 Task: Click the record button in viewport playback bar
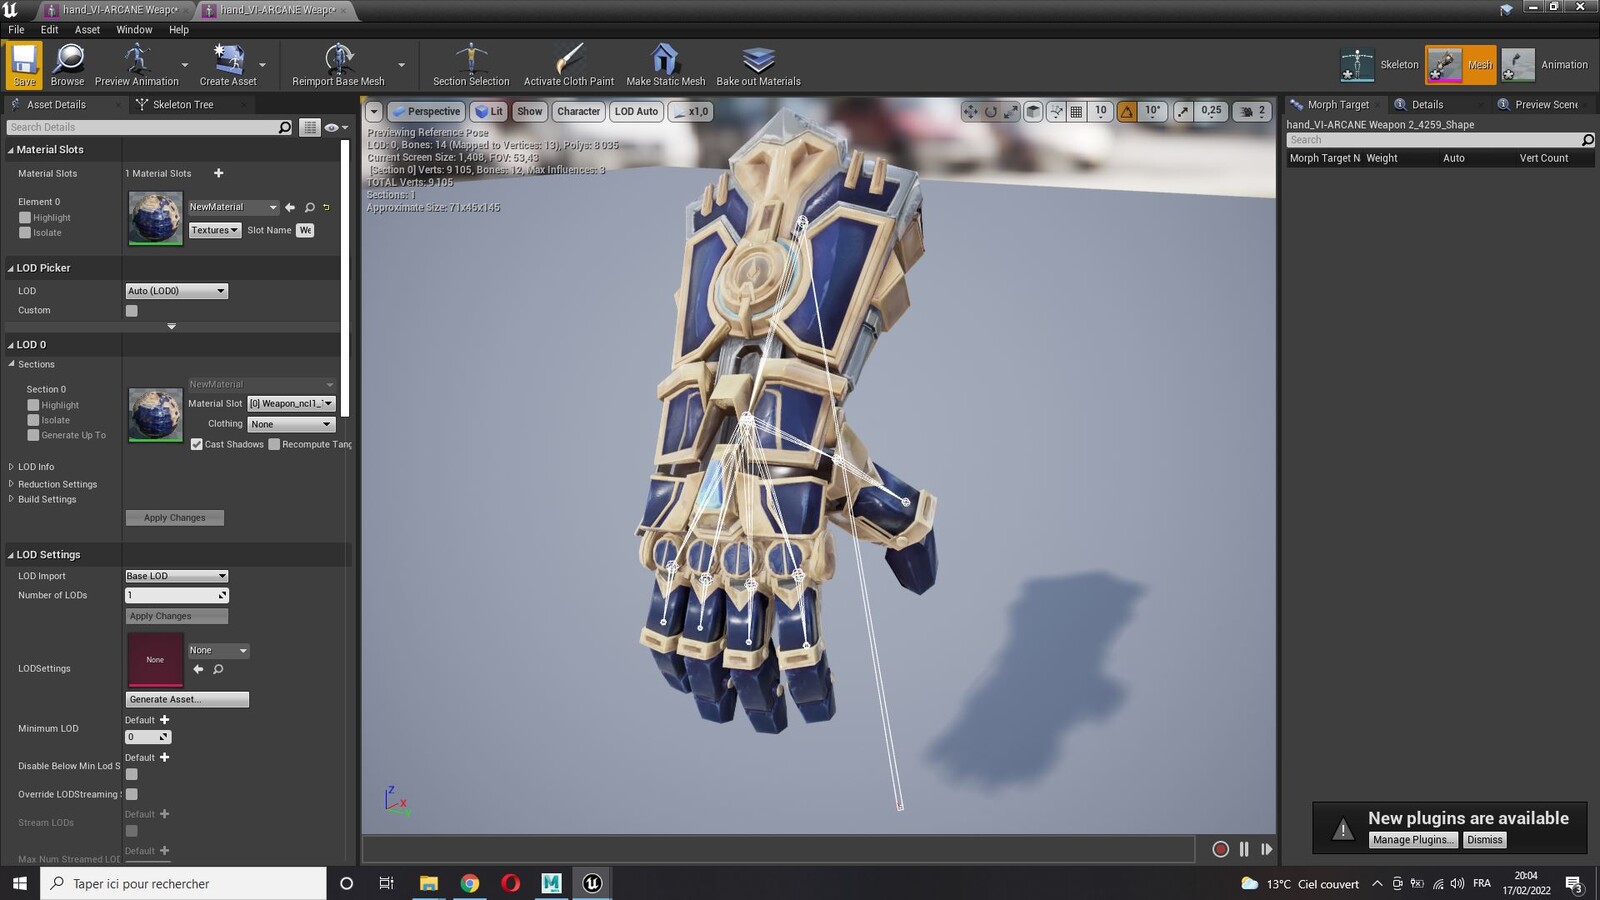pos(1220,849)
